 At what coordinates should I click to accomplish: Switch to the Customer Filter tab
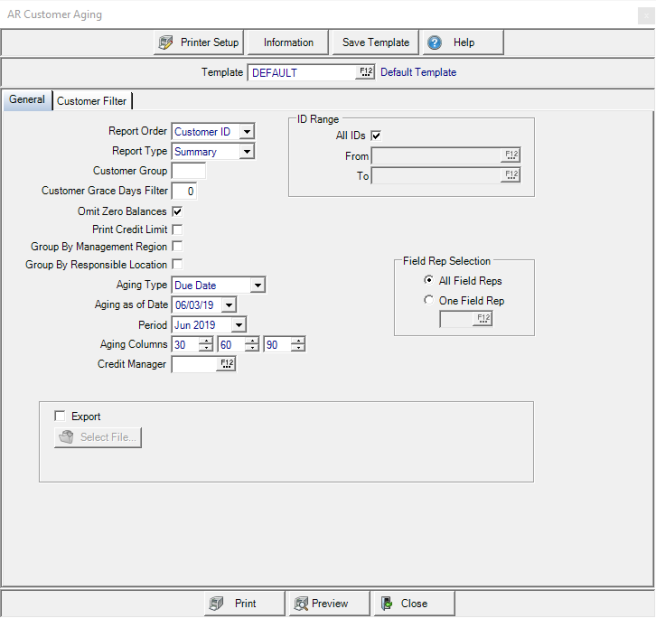pyautogui.click(x=92, y=101)
